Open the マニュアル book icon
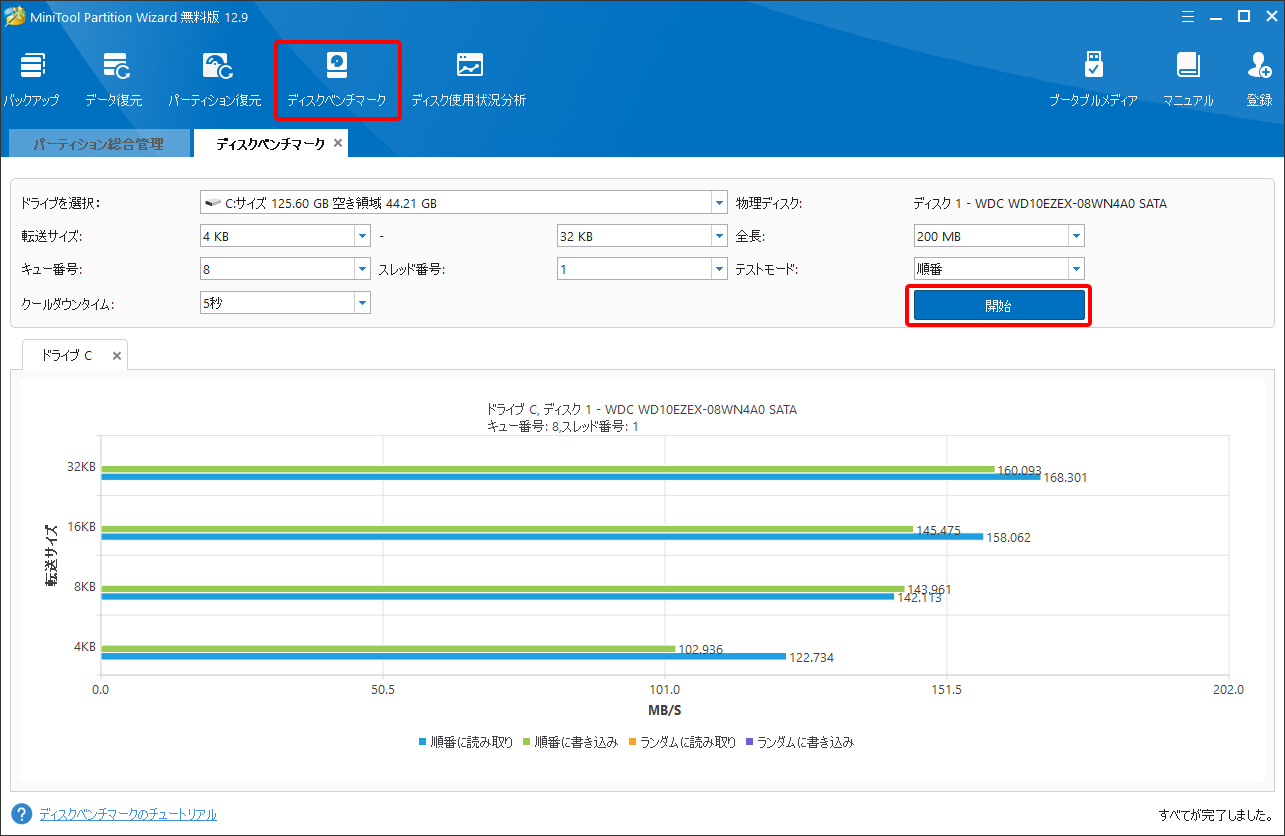 click(1187, 66)
